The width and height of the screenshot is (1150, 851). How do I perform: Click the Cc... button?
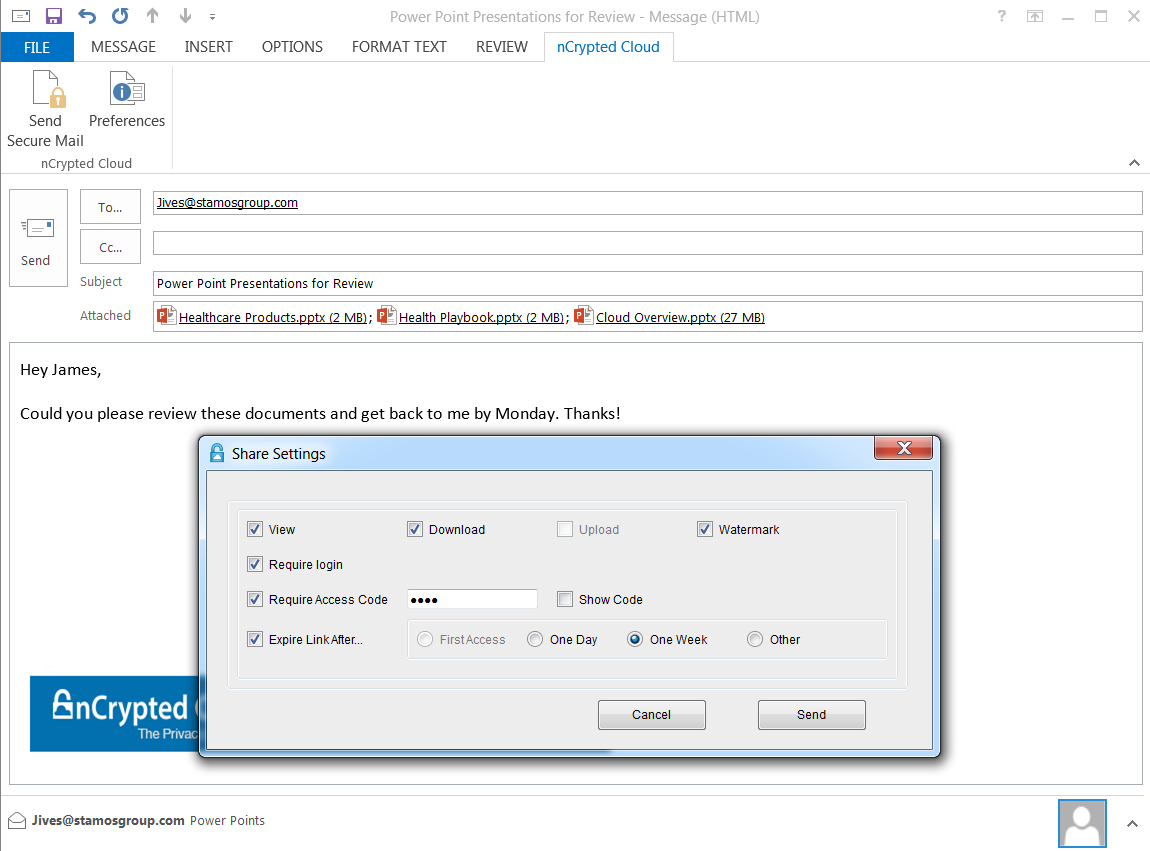[x=110, y=247]
